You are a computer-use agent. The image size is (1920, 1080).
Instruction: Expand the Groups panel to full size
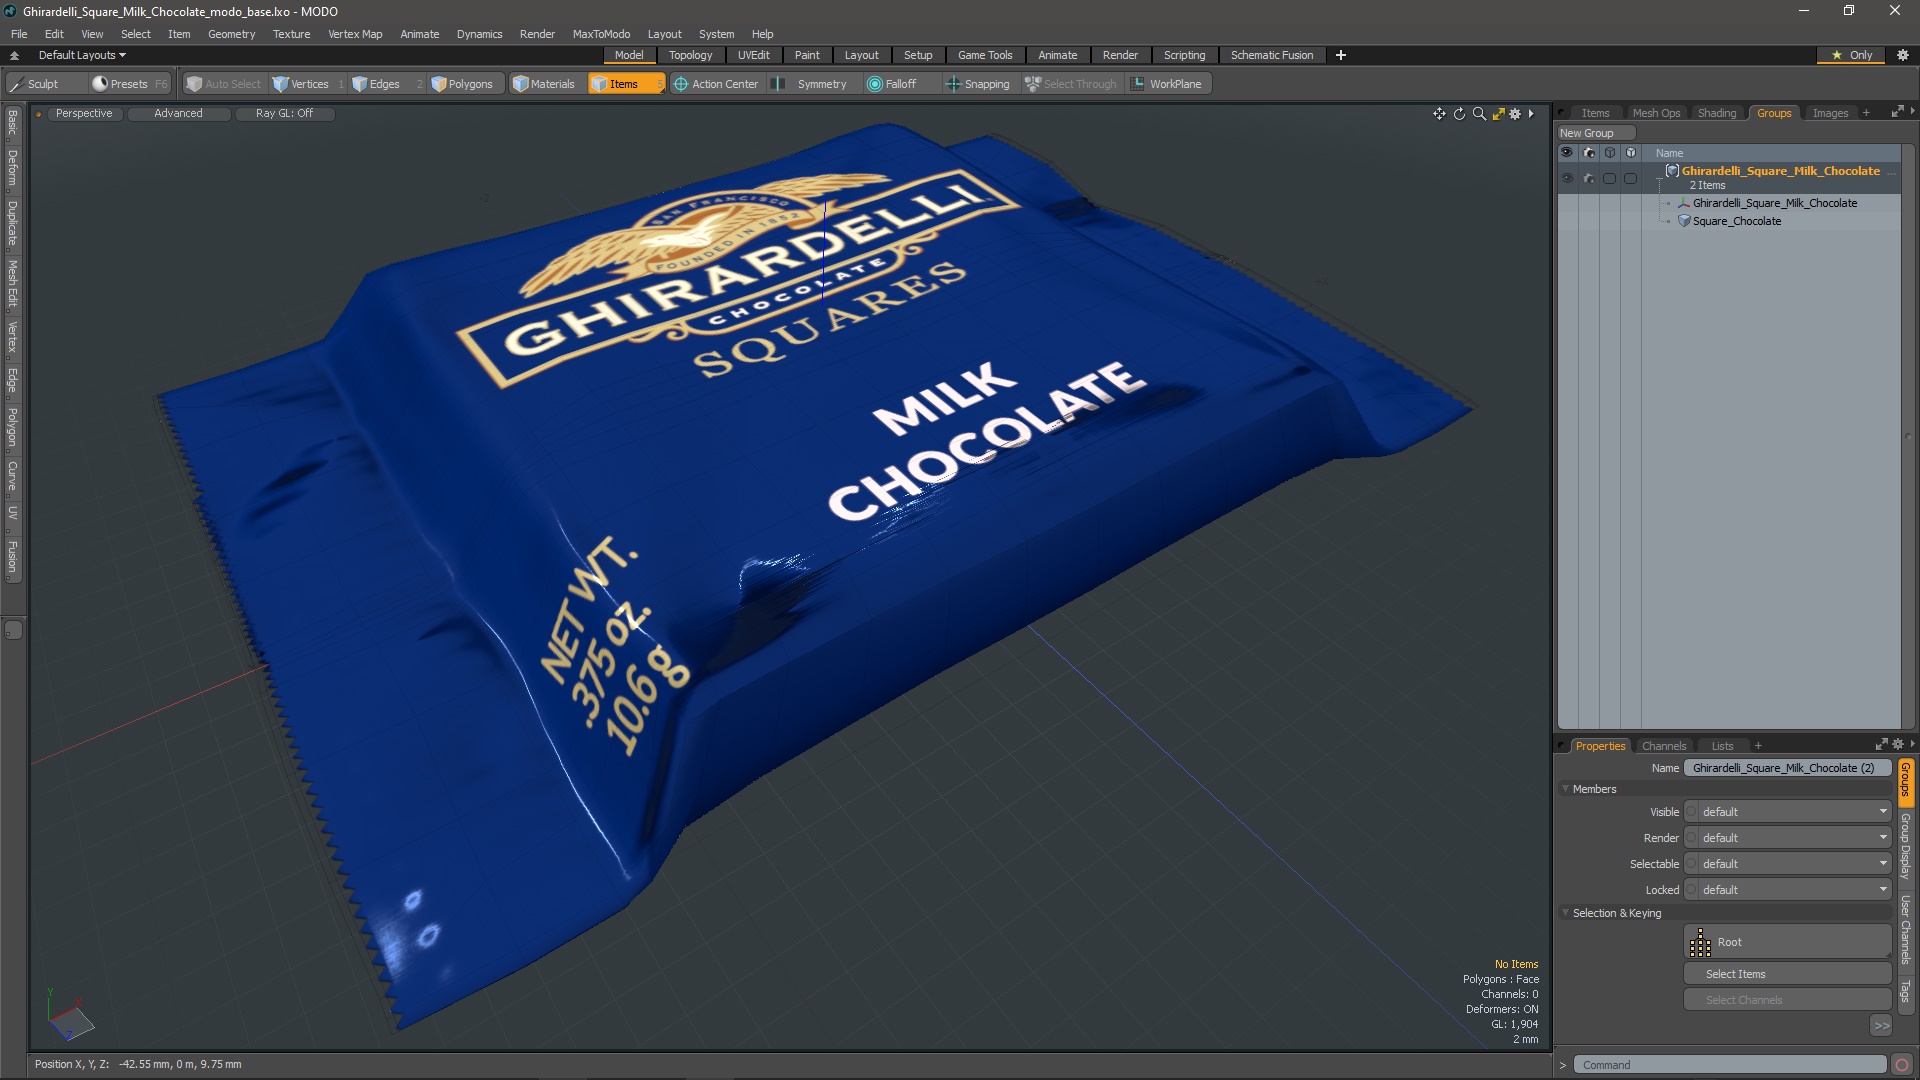[x=1897, y=112]
